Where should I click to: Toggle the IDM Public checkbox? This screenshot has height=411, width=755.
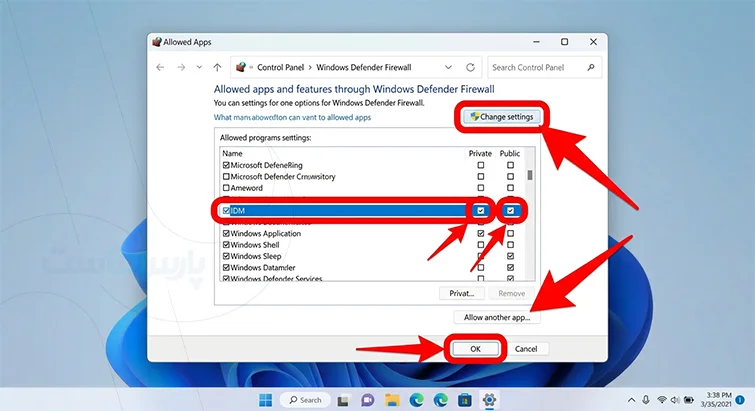tap(510, 211)
